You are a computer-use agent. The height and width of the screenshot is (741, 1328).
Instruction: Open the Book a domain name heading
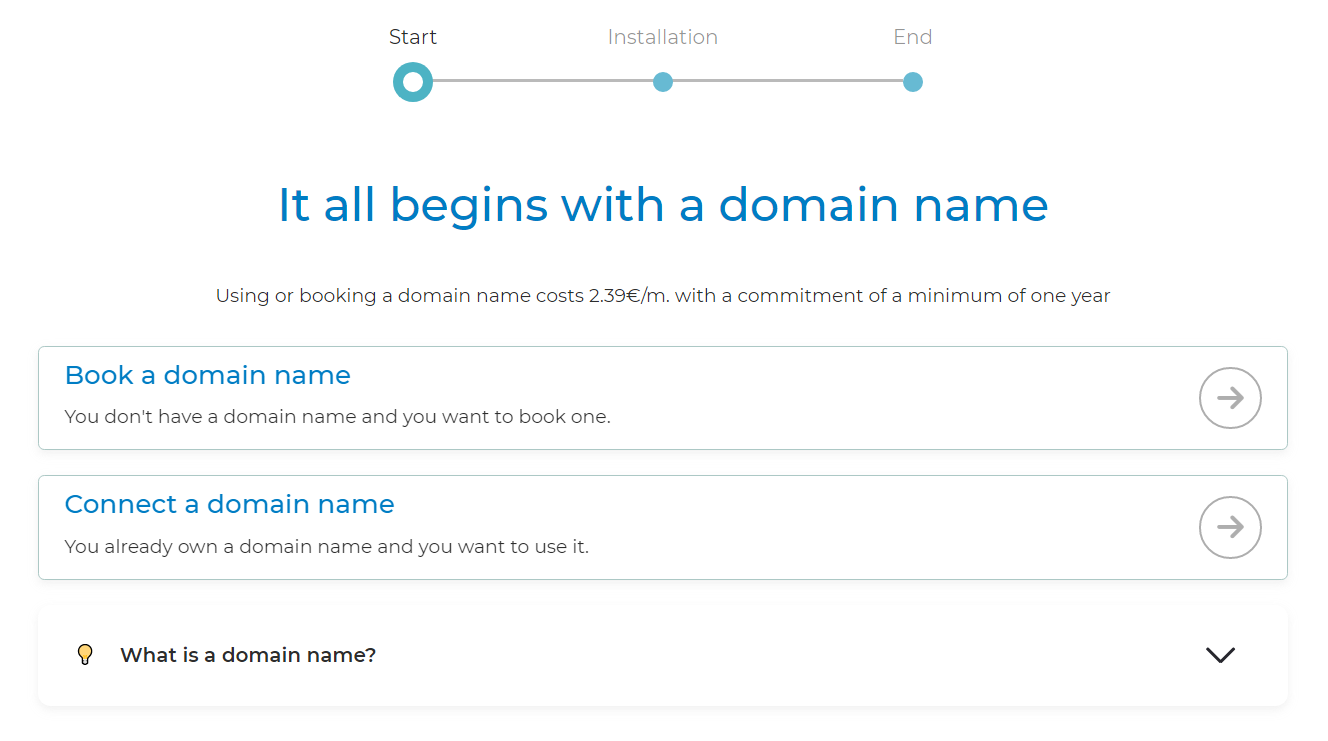[208, 375]
